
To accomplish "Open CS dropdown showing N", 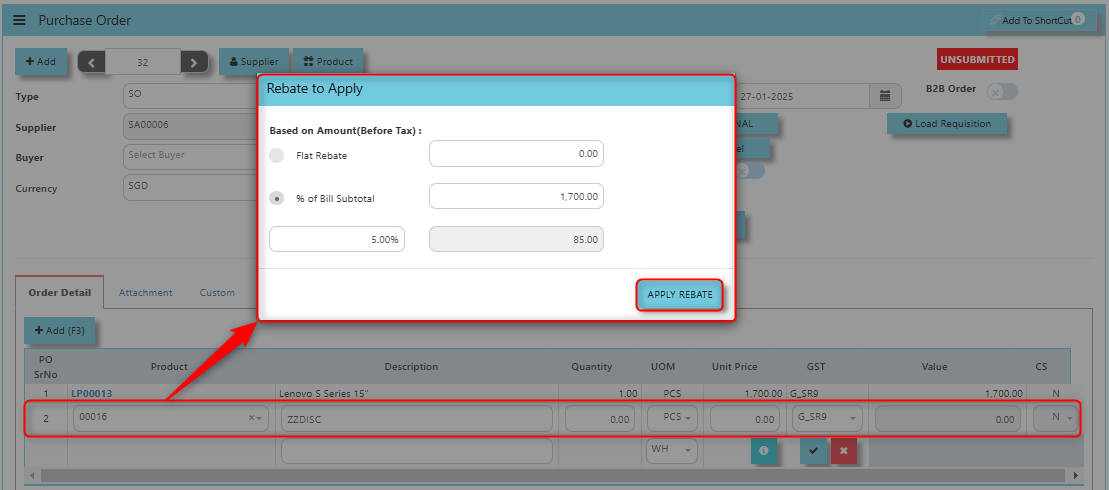I will (x=1056, y=419).
